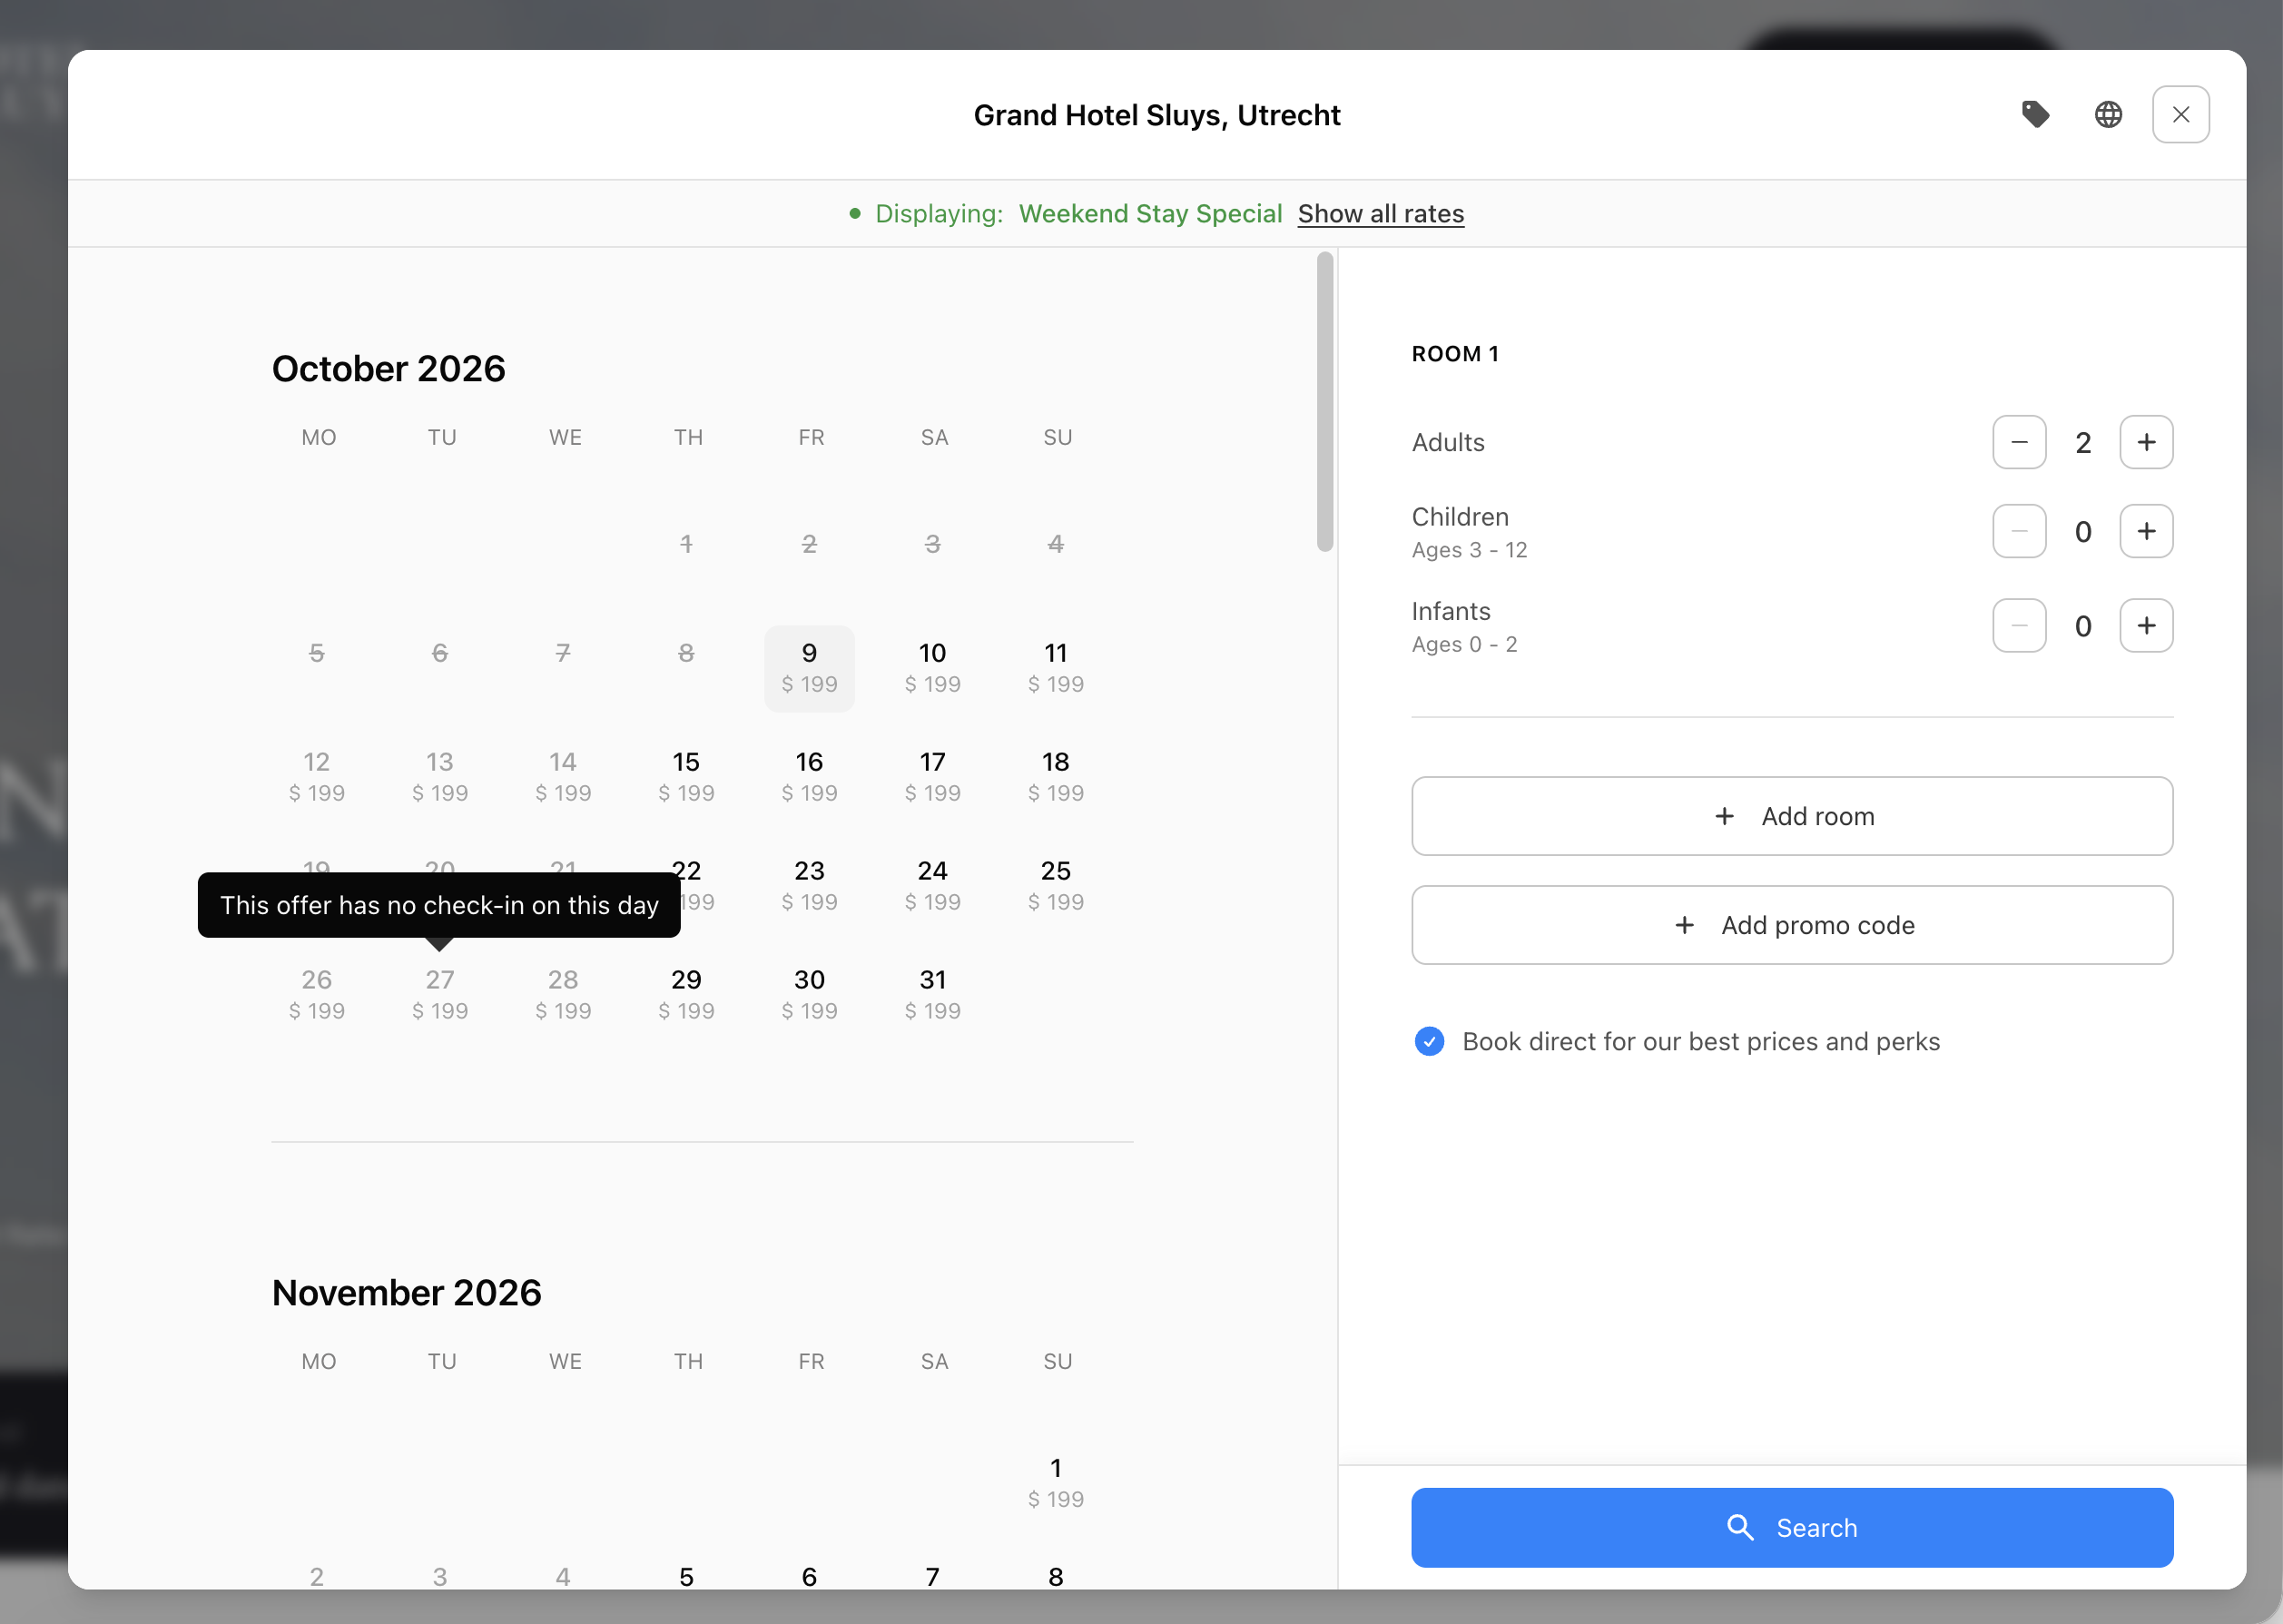The width and height of the screenshot is (2283, 1624).
Task: Pick October 17 in the calendar
Action: click(x=932, y=777)
